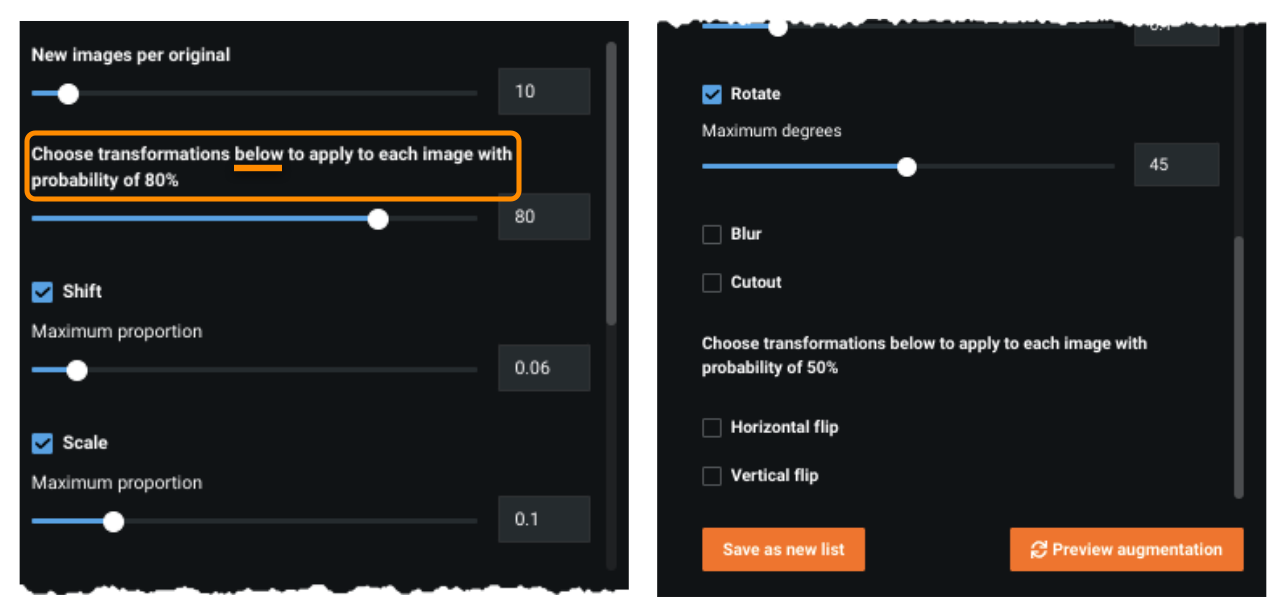Turn on the Cutout transformation
The height and width of the screenshot is (616, 1286).
pos(712,283)
